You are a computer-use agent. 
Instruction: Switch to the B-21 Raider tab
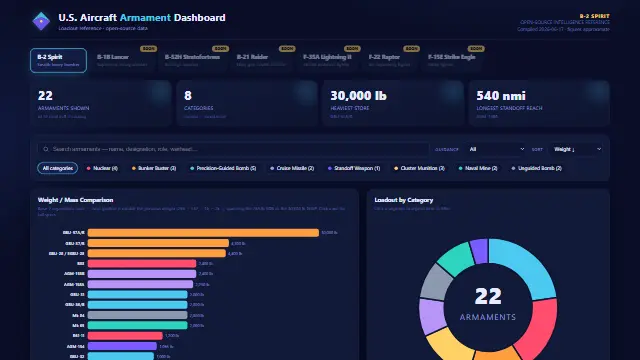point(262,60)
